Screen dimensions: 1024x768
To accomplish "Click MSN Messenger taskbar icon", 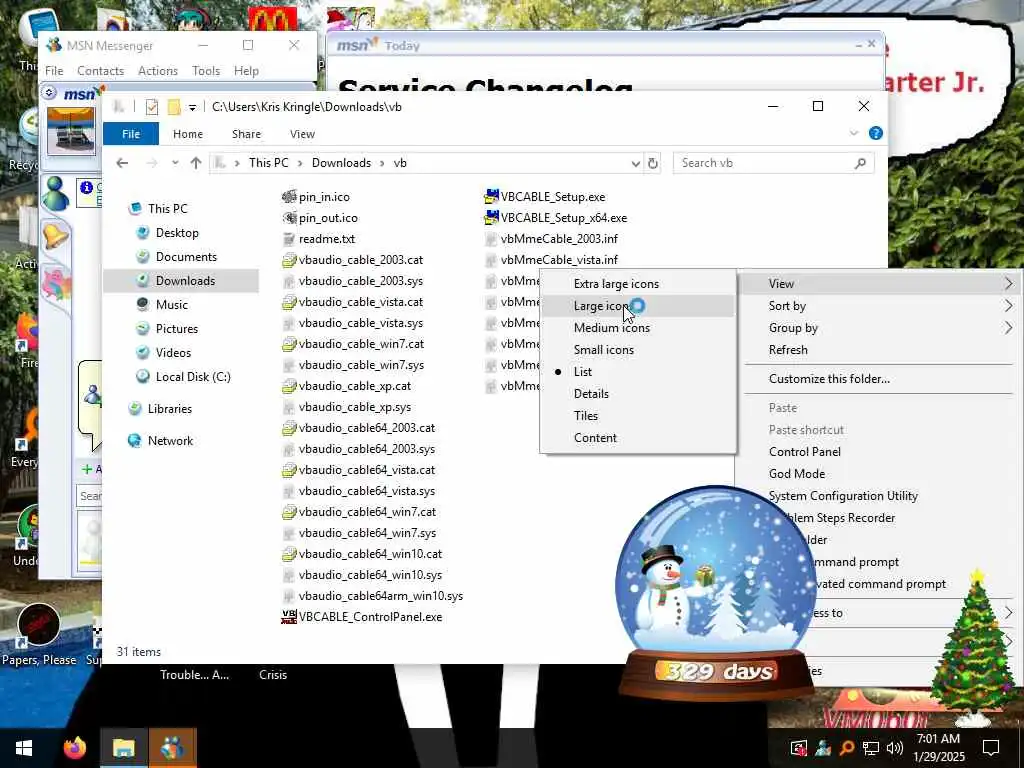I will click(x=172, y=748).
